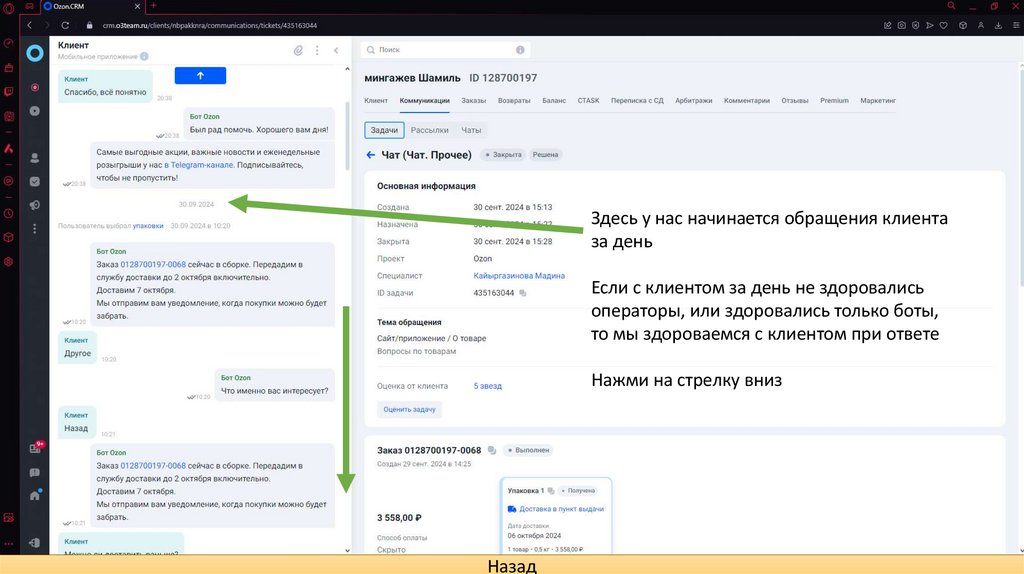Open the extensions cube icon in toolbar
This screenshot has width=1024, height=574.
[963, 25]
